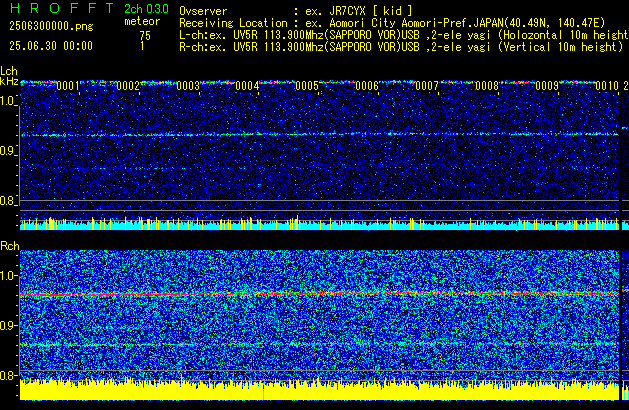Click the L-ch UV5R Holozontal yagi description
629x410 pixels.
pos(404,35)
